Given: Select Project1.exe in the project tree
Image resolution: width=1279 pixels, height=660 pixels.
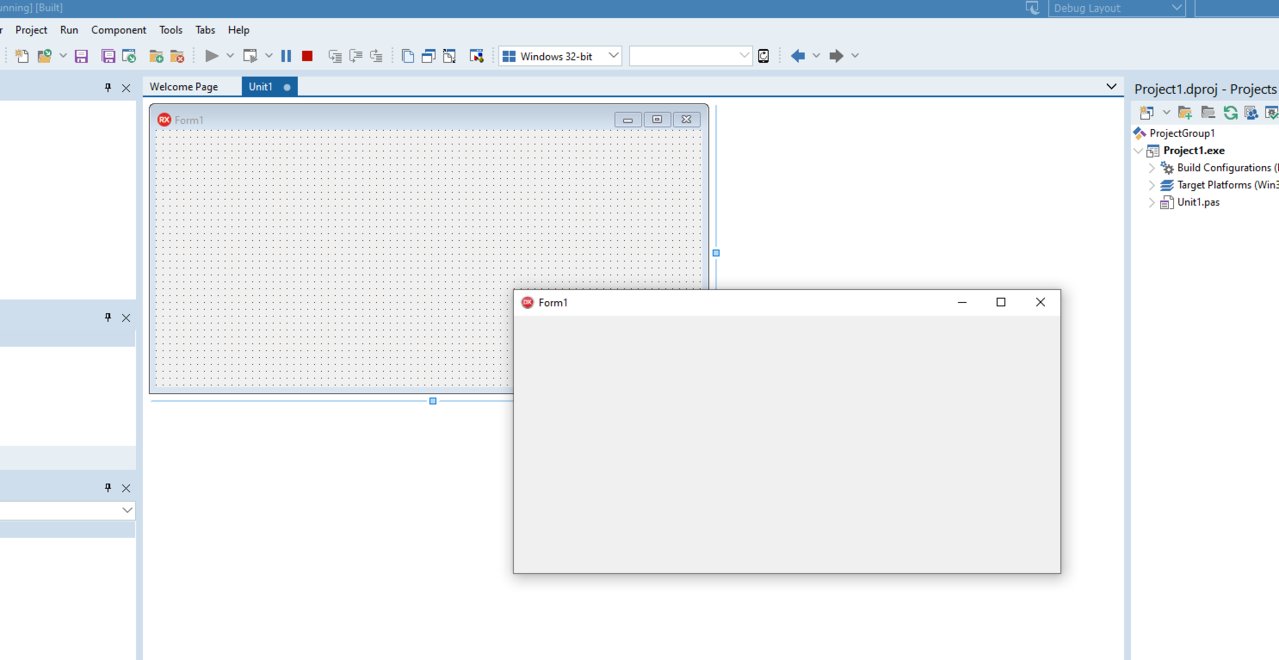Looking at the screenshot, I should 1194,151.
